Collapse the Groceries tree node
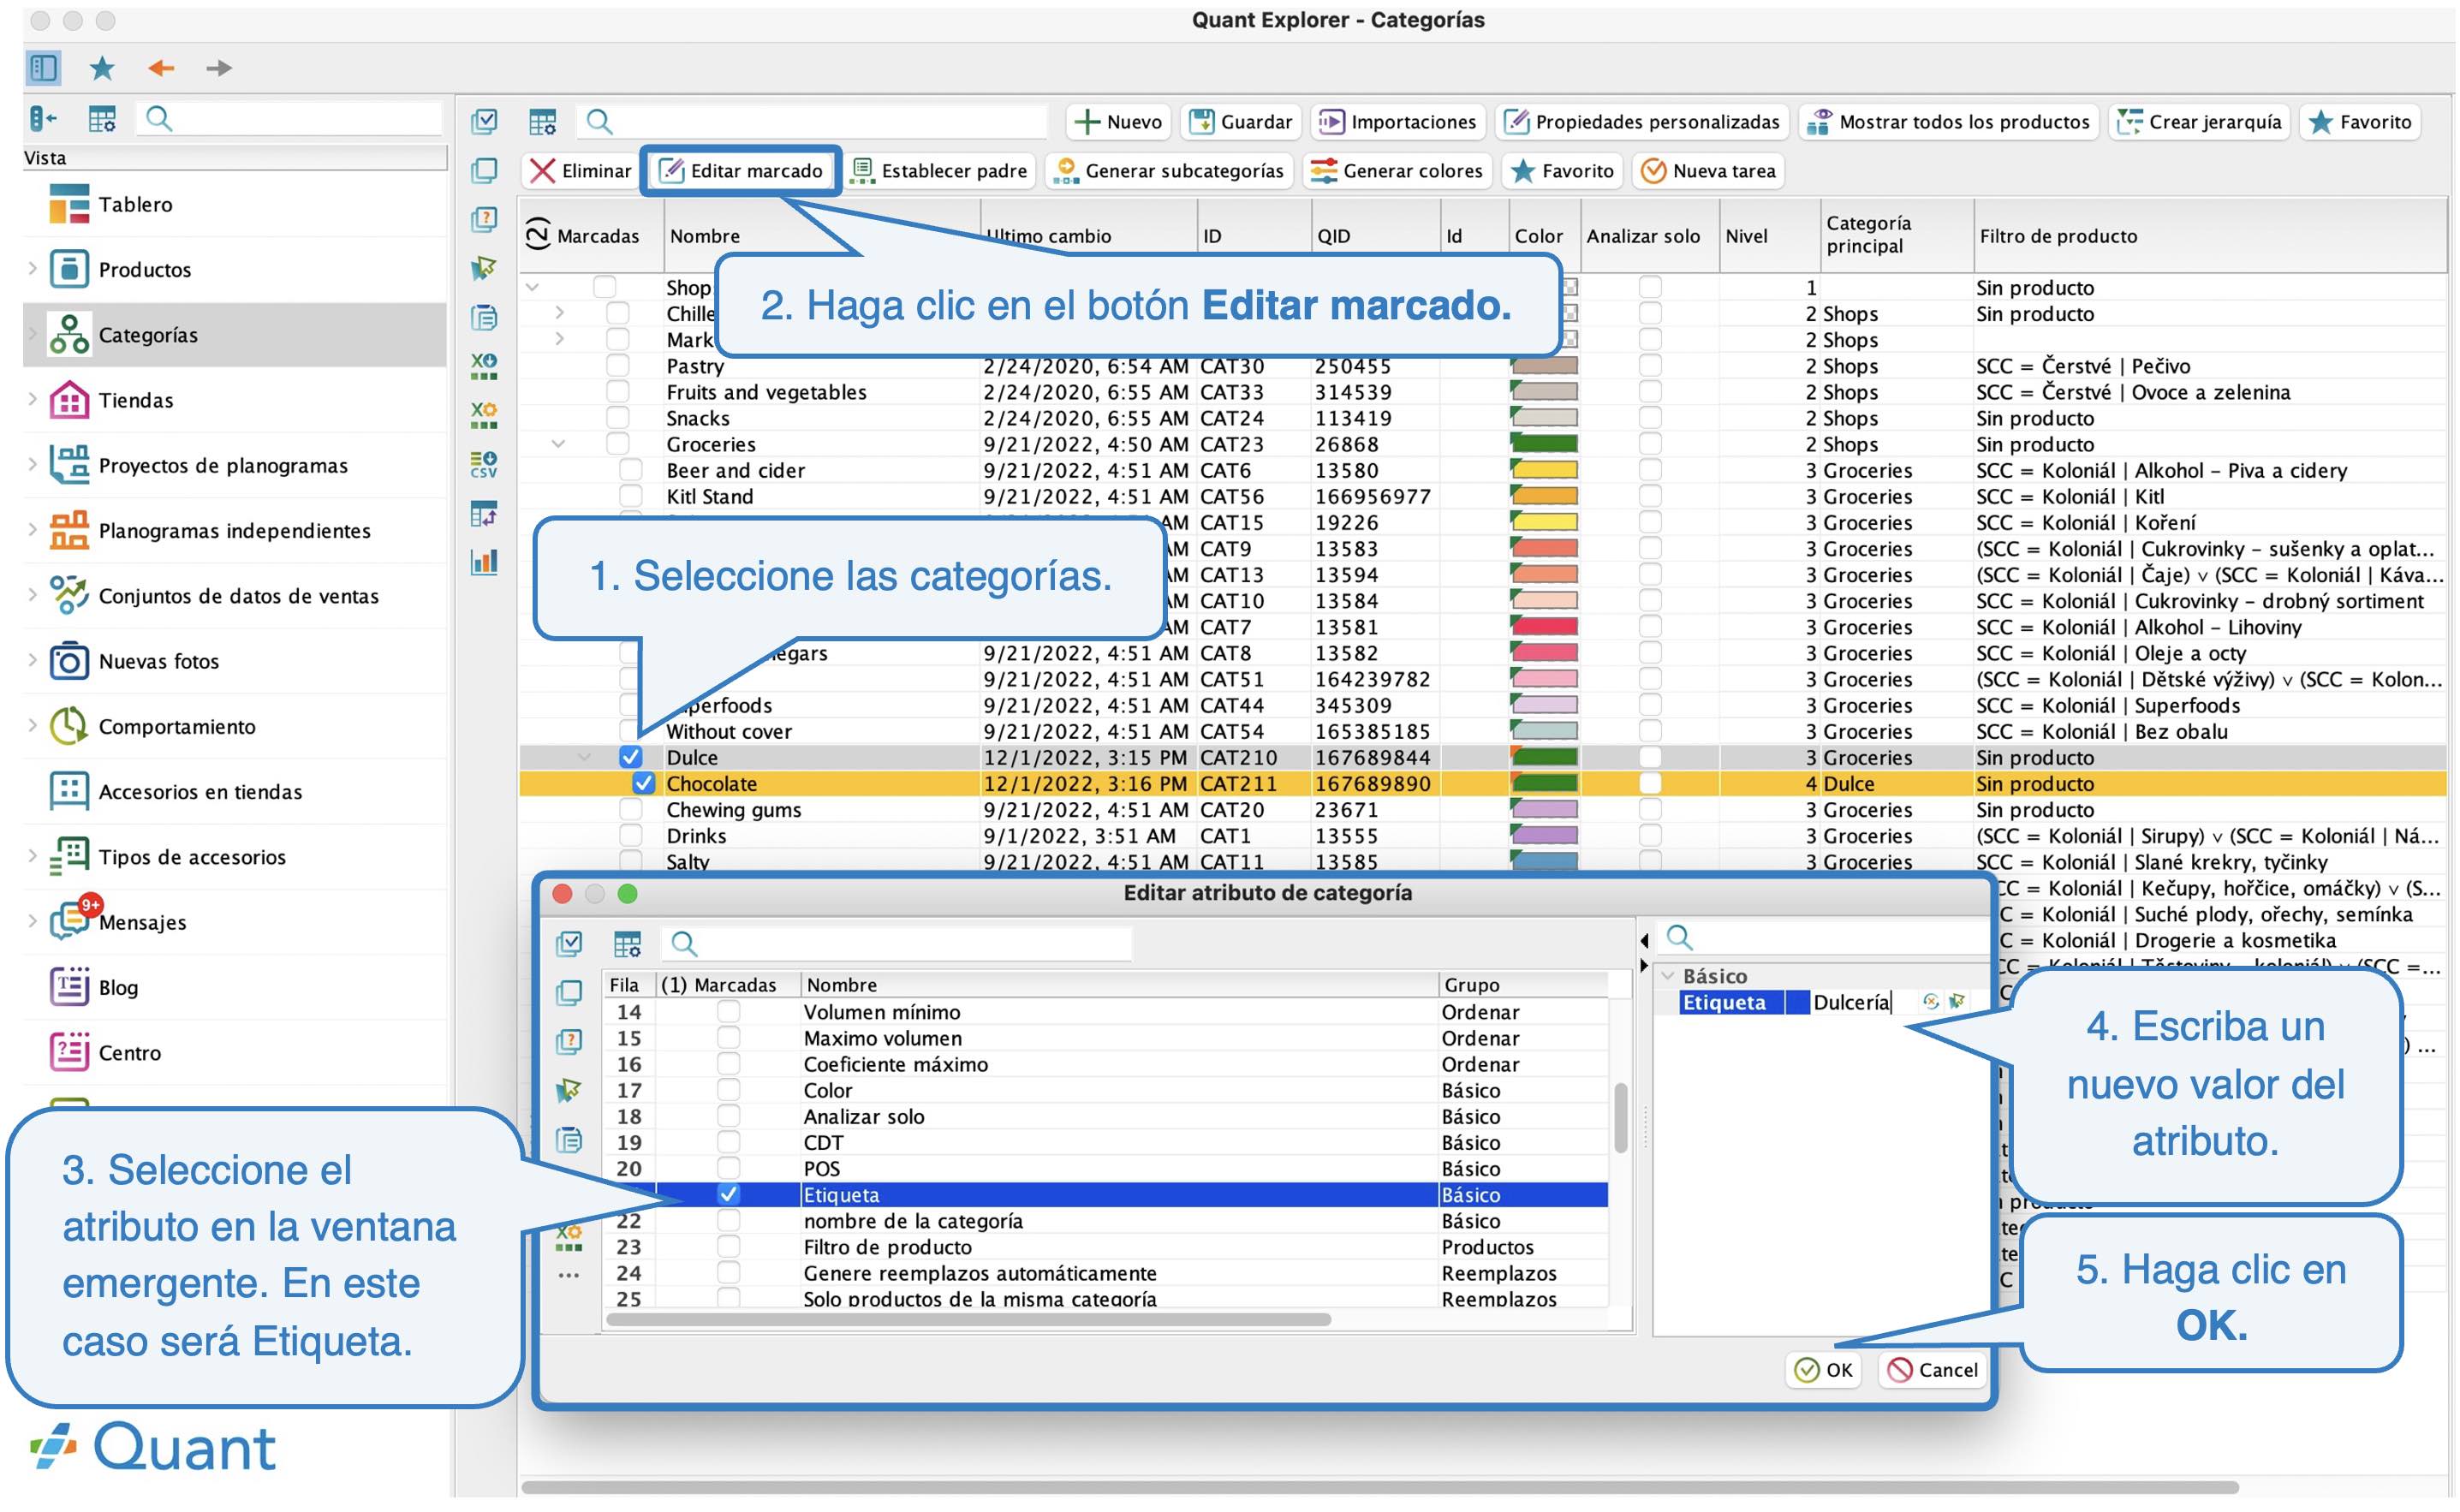The height and width of the screenshot is (1512, 2460). click(559, 444)
